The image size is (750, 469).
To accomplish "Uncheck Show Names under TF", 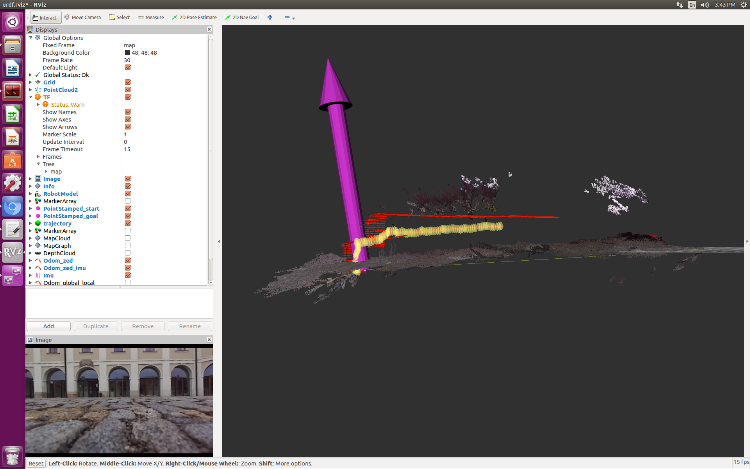I will pos(127,111).
